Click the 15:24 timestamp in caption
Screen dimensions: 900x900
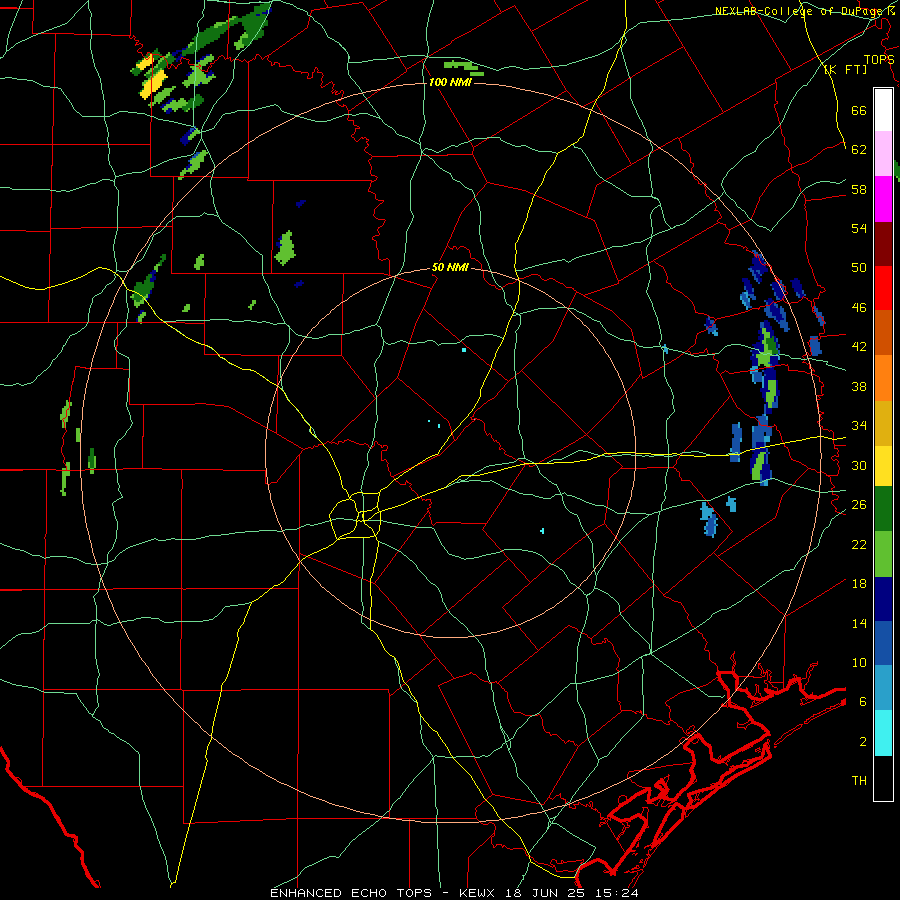(x=615, y=893)
